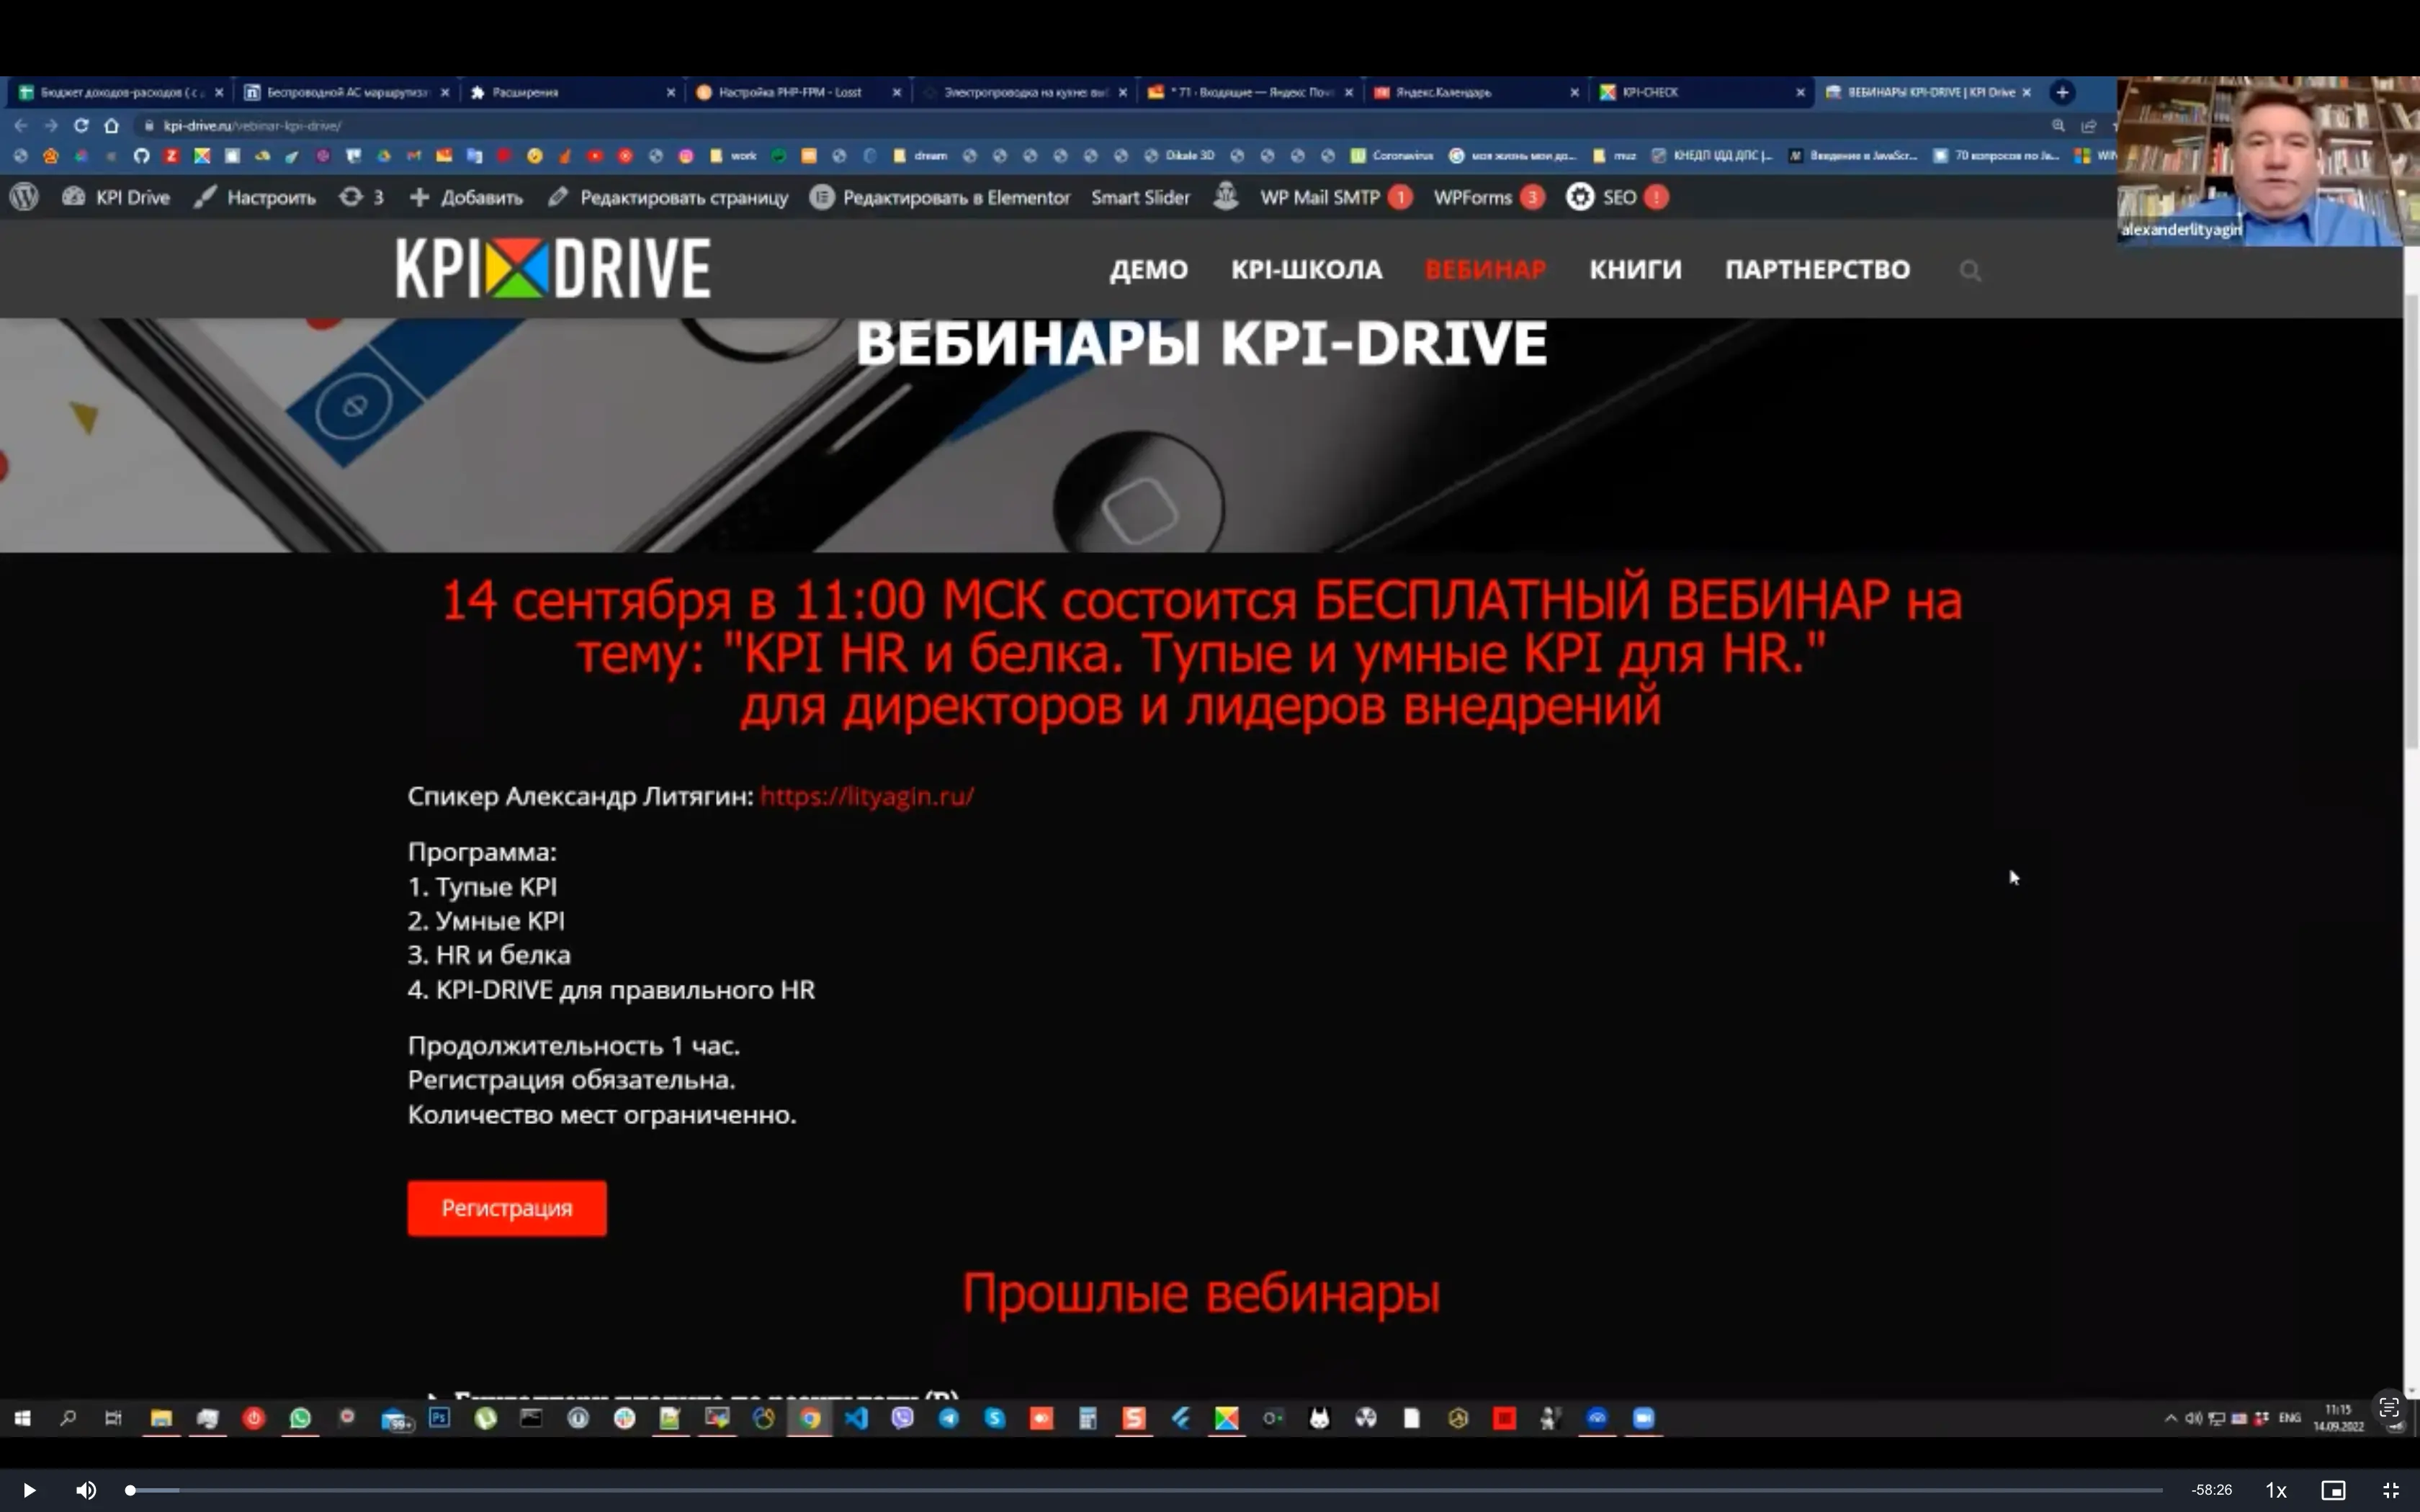This screenshot has width=2420, height=1512.
Task: Change the 1x playback speed
Action: (2276, 1490)
